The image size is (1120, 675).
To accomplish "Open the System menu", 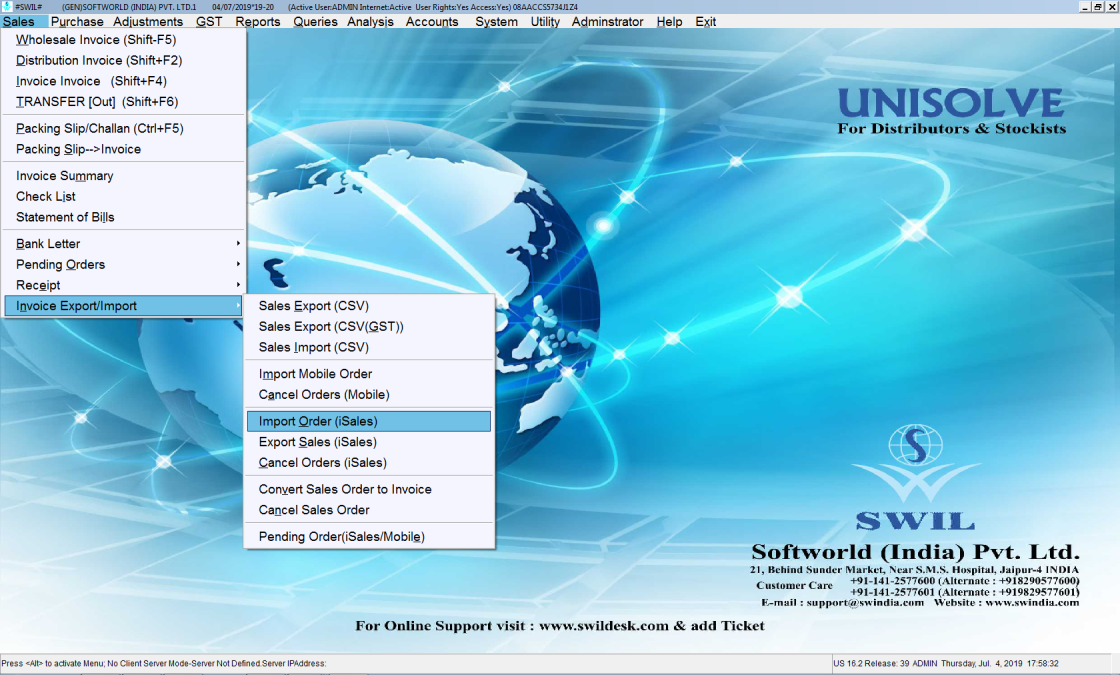I will click(496, 21).
